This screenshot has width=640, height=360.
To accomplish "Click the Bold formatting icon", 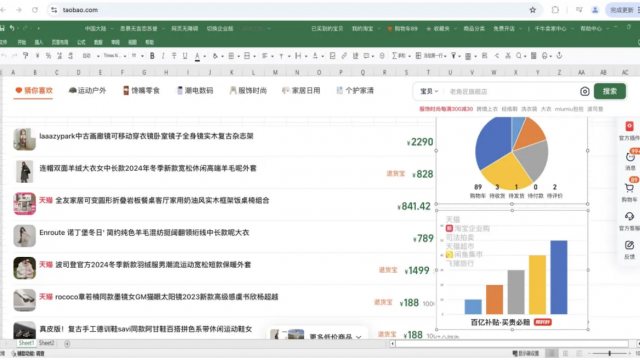I will point(152,56).
